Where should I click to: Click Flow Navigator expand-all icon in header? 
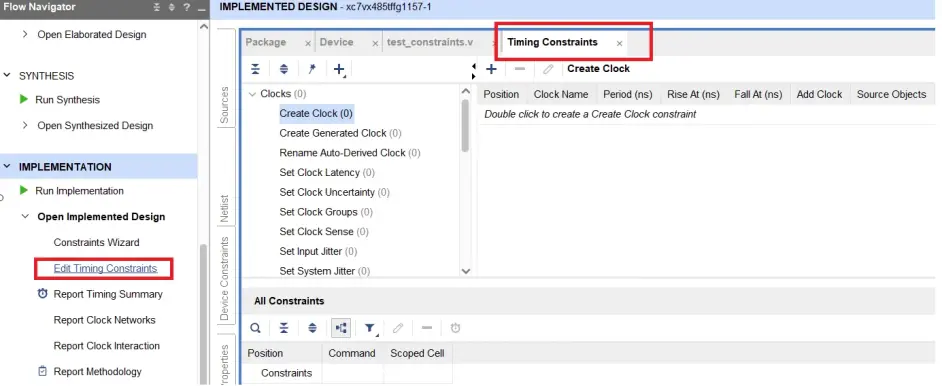point(171,7)
